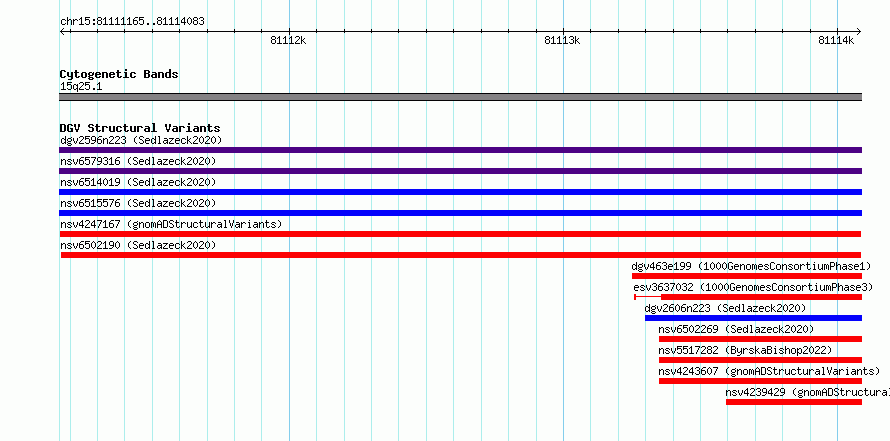Click the 15q25.1 band label

[x=81, y=87]
